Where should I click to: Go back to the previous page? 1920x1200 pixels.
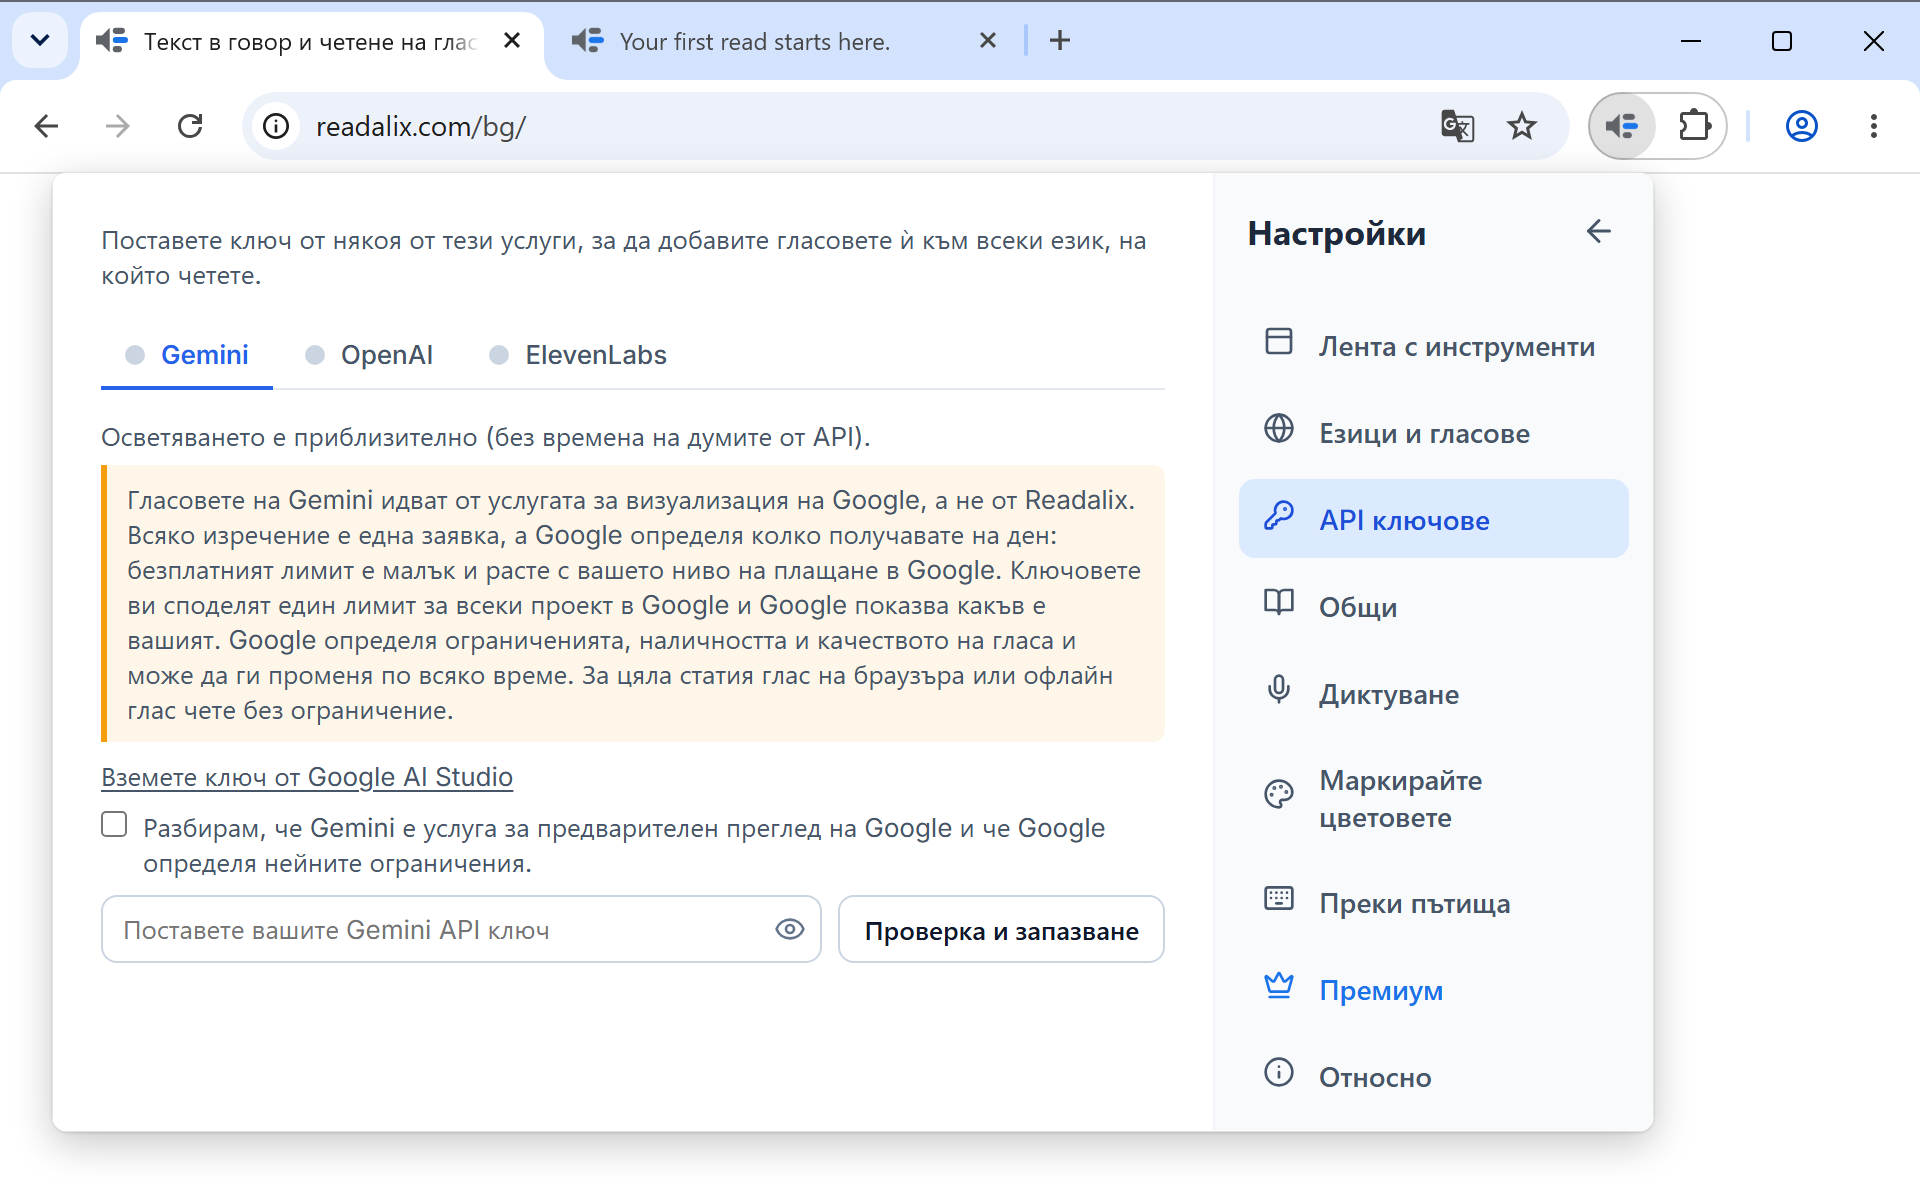46,126
